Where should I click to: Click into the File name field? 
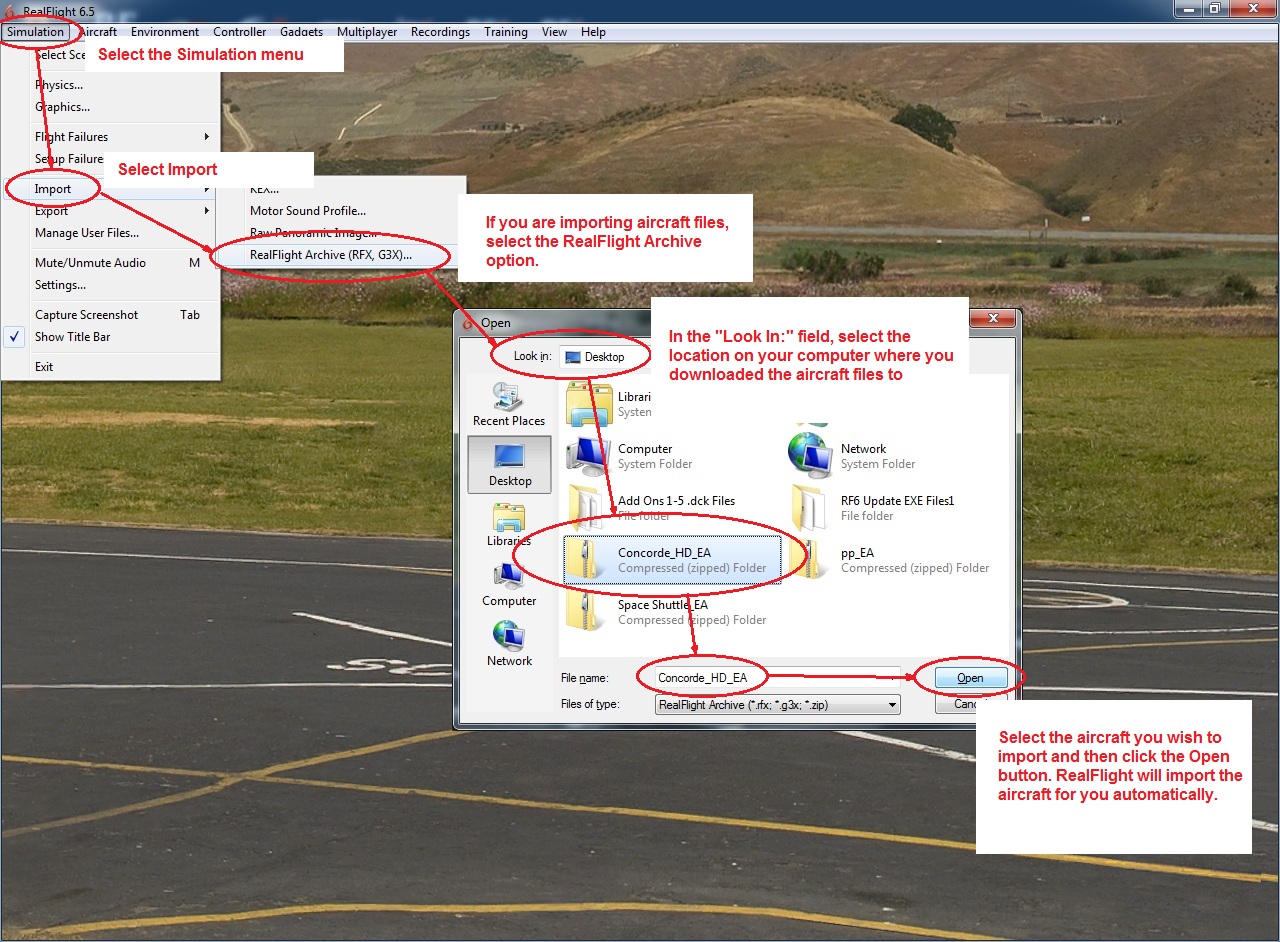(x=777, y=678)
